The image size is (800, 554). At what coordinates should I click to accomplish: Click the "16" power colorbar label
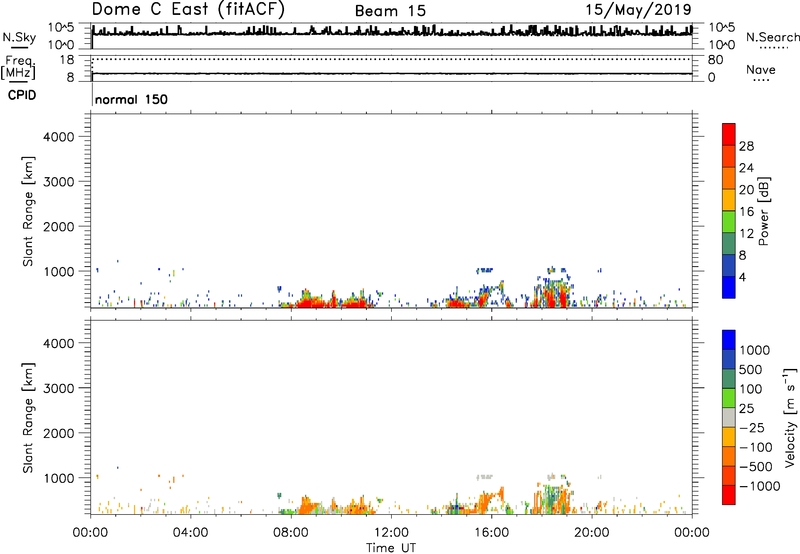[746, 212]
